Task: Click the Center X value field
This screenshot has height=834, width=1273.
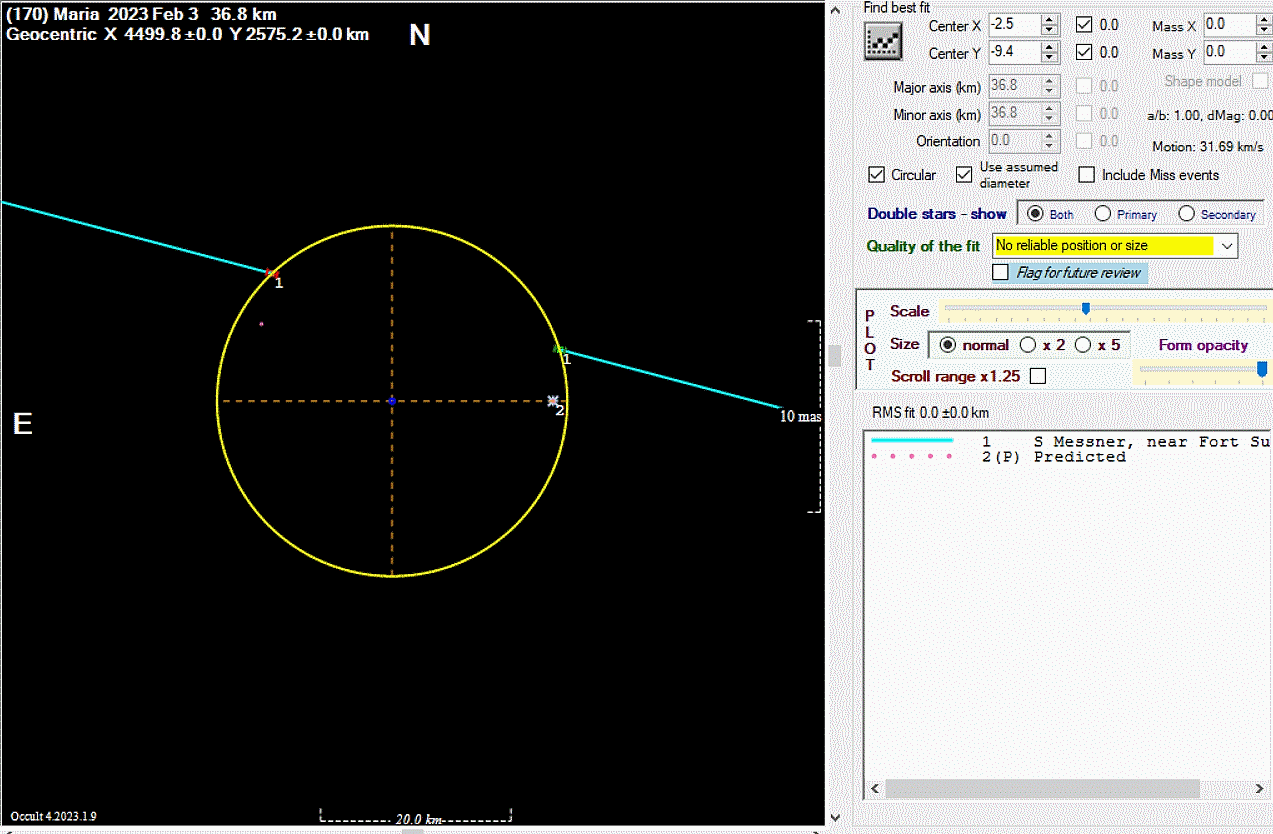Action: tap(1012, 25)
